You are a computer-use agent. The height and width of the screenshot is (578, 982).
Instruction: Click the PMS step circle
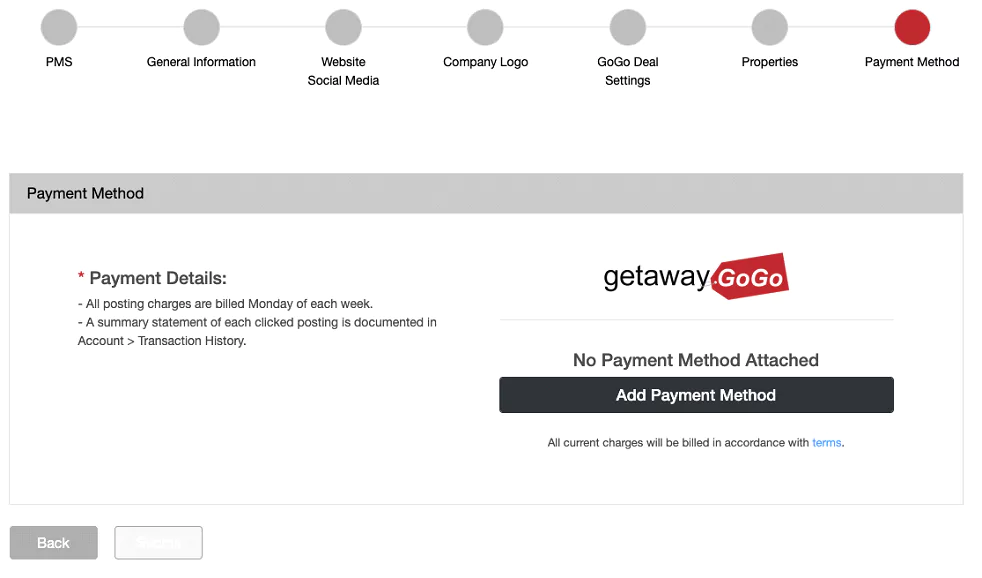tap(59, 28)
